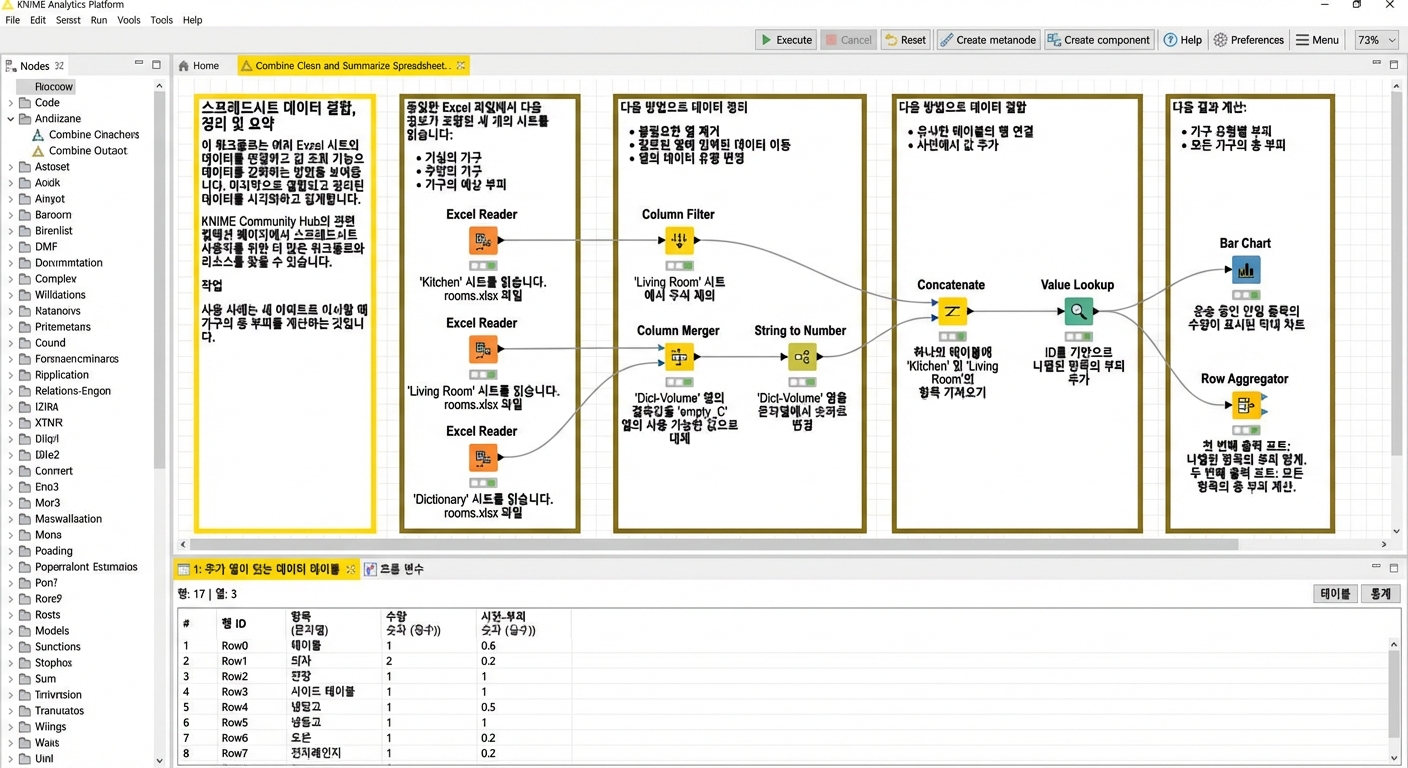1408x768 pixels.
Task: Click the Reset button
Action: 906,40
